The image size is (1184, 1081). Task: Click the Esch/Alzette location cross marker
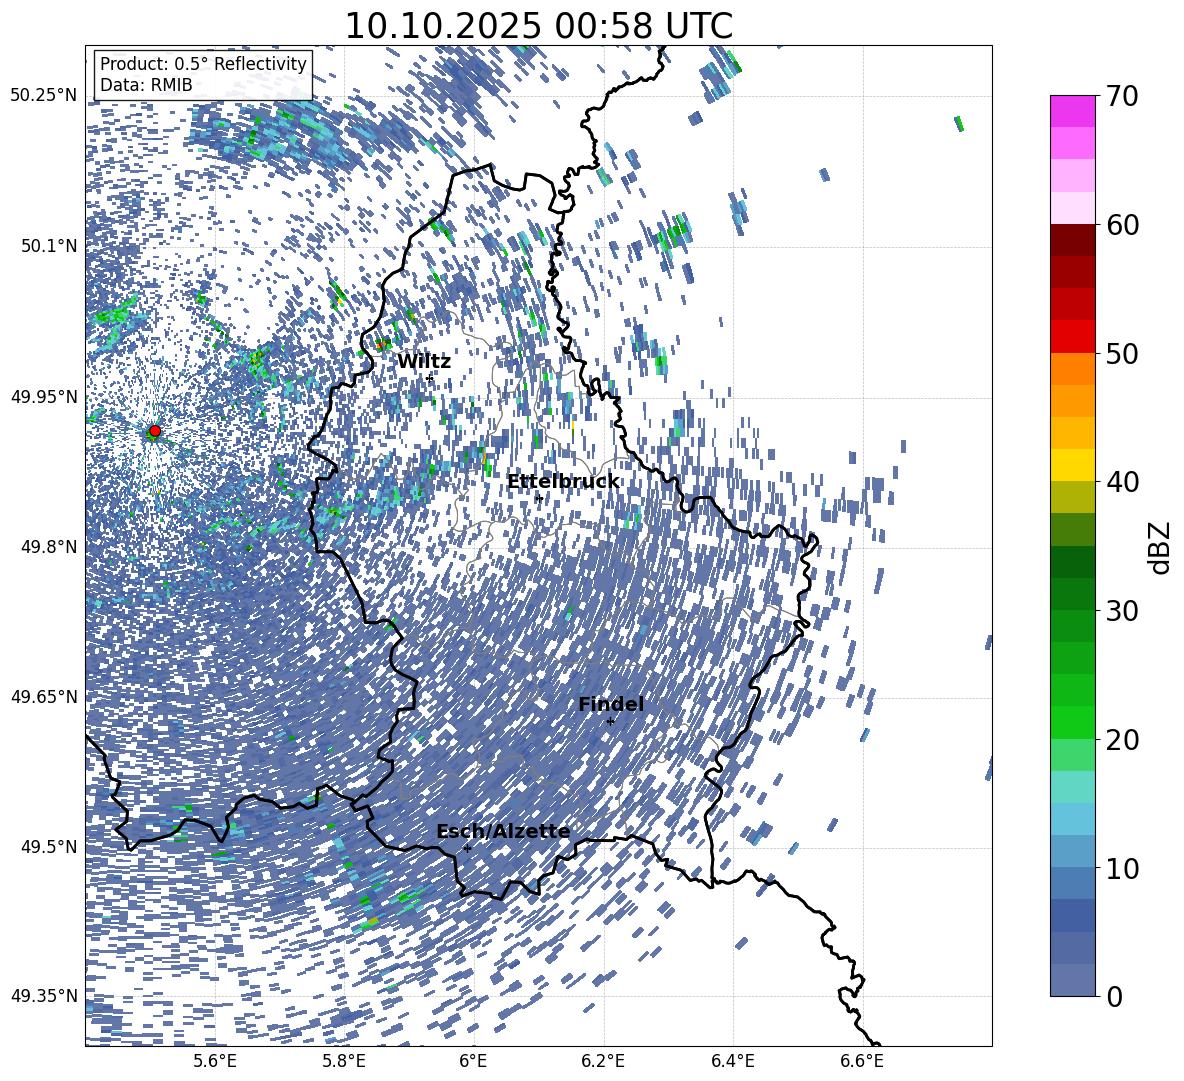pos(467,848)
